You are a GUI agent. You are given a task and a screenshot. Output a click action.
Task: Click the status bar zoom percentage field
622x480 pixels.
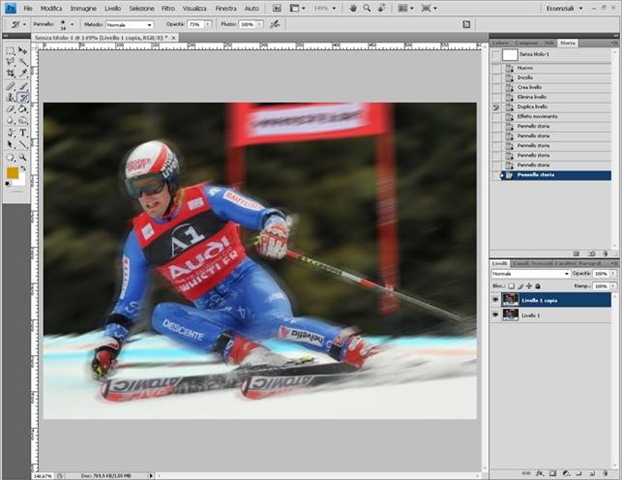click(x=43, y=475)
